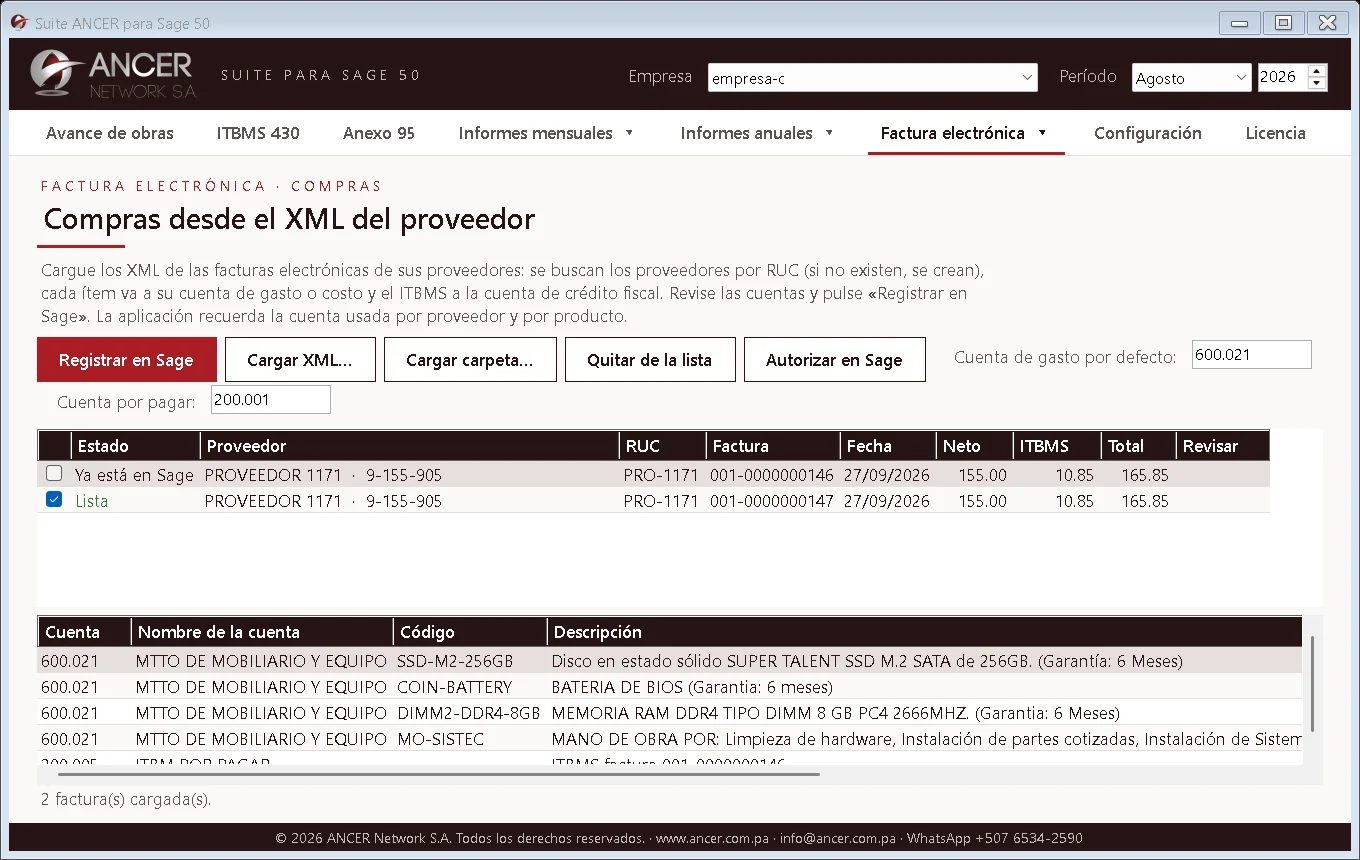The height and width of the screenshot is (860, 1360).
Task: Select invoice number 001-0000000147
Action: (772, 501)
